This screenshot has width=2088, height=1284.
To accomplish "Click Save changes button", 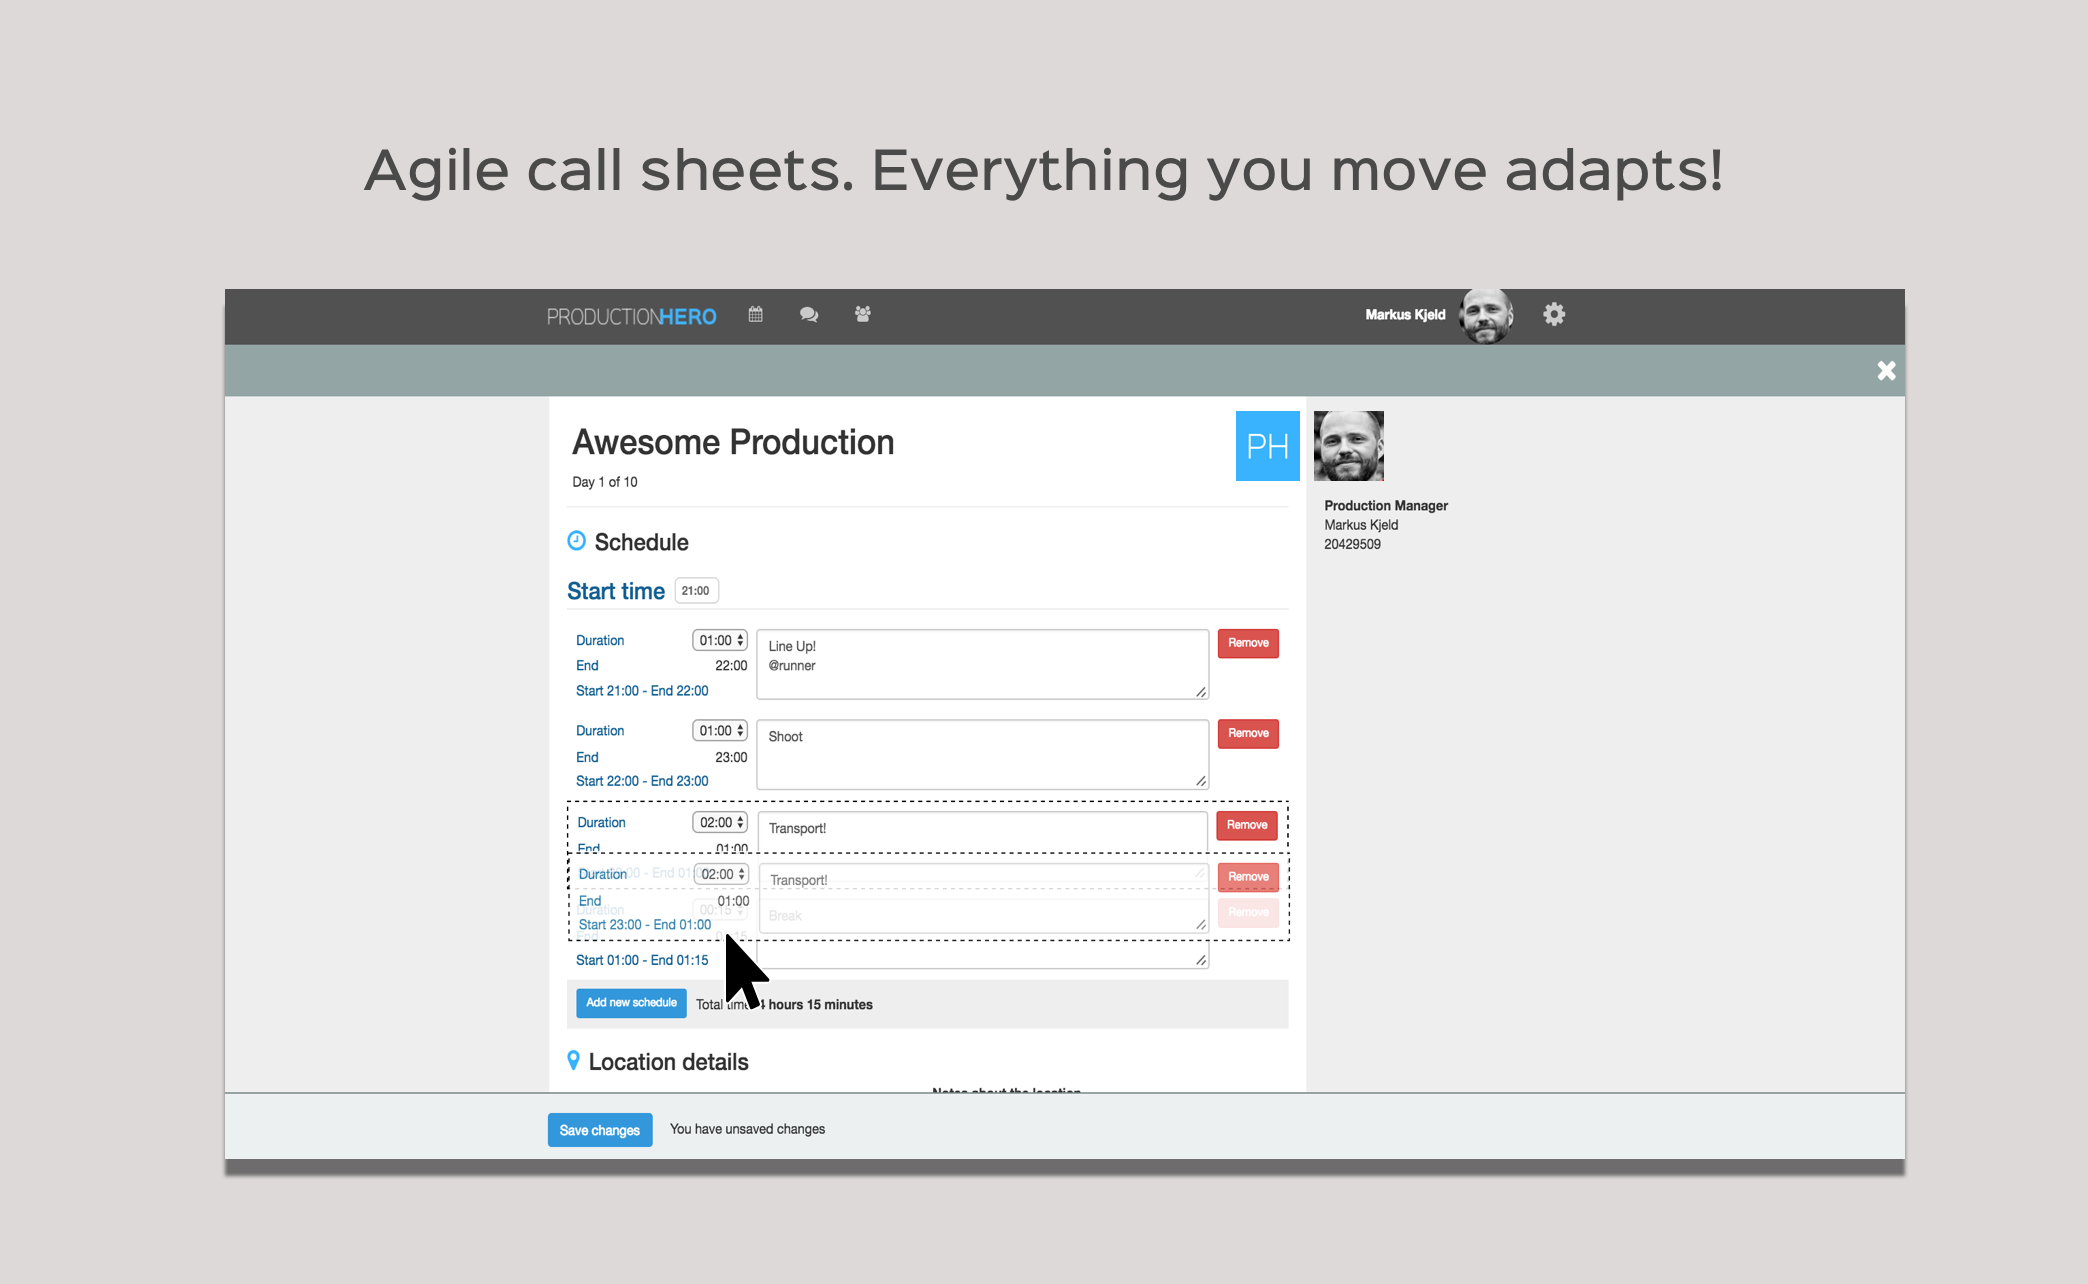I will click(x=600, y=1130).
